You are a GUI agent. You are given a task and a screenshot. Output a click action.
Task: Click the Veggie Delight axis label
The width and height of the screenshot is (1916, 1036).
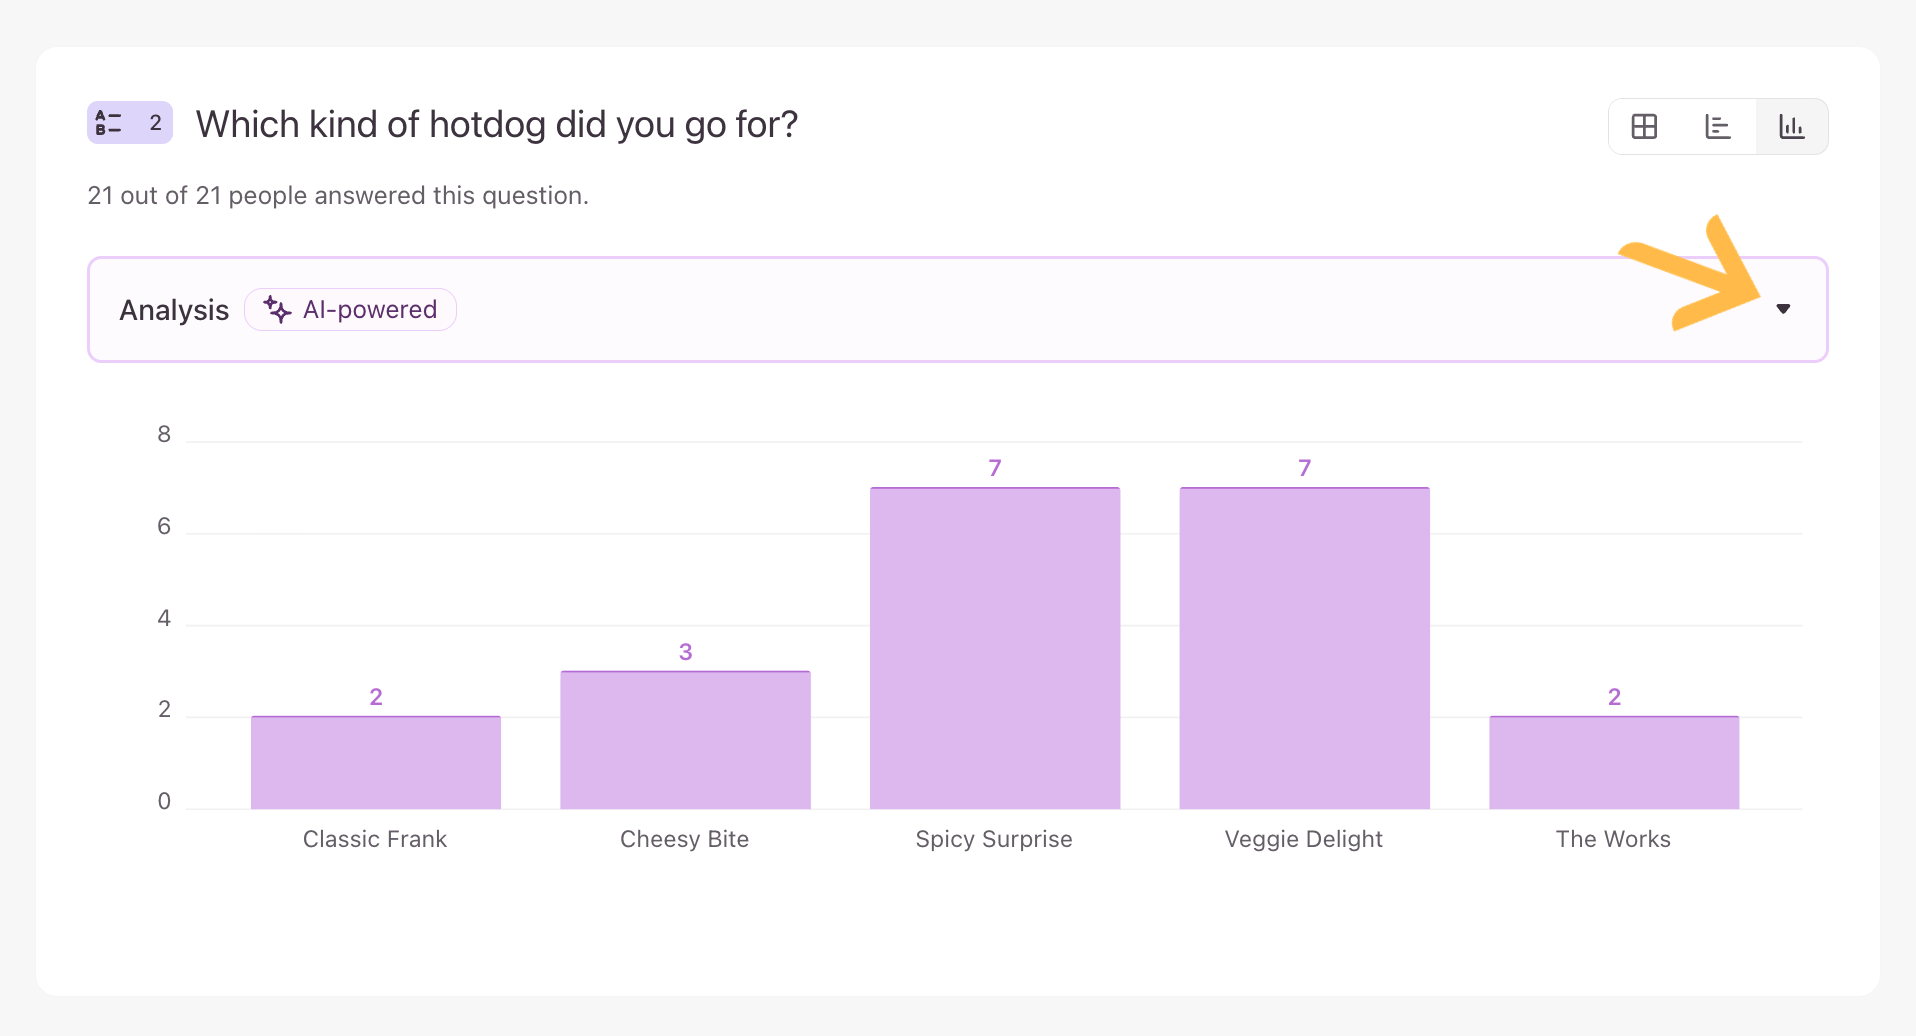(1304, 839)
